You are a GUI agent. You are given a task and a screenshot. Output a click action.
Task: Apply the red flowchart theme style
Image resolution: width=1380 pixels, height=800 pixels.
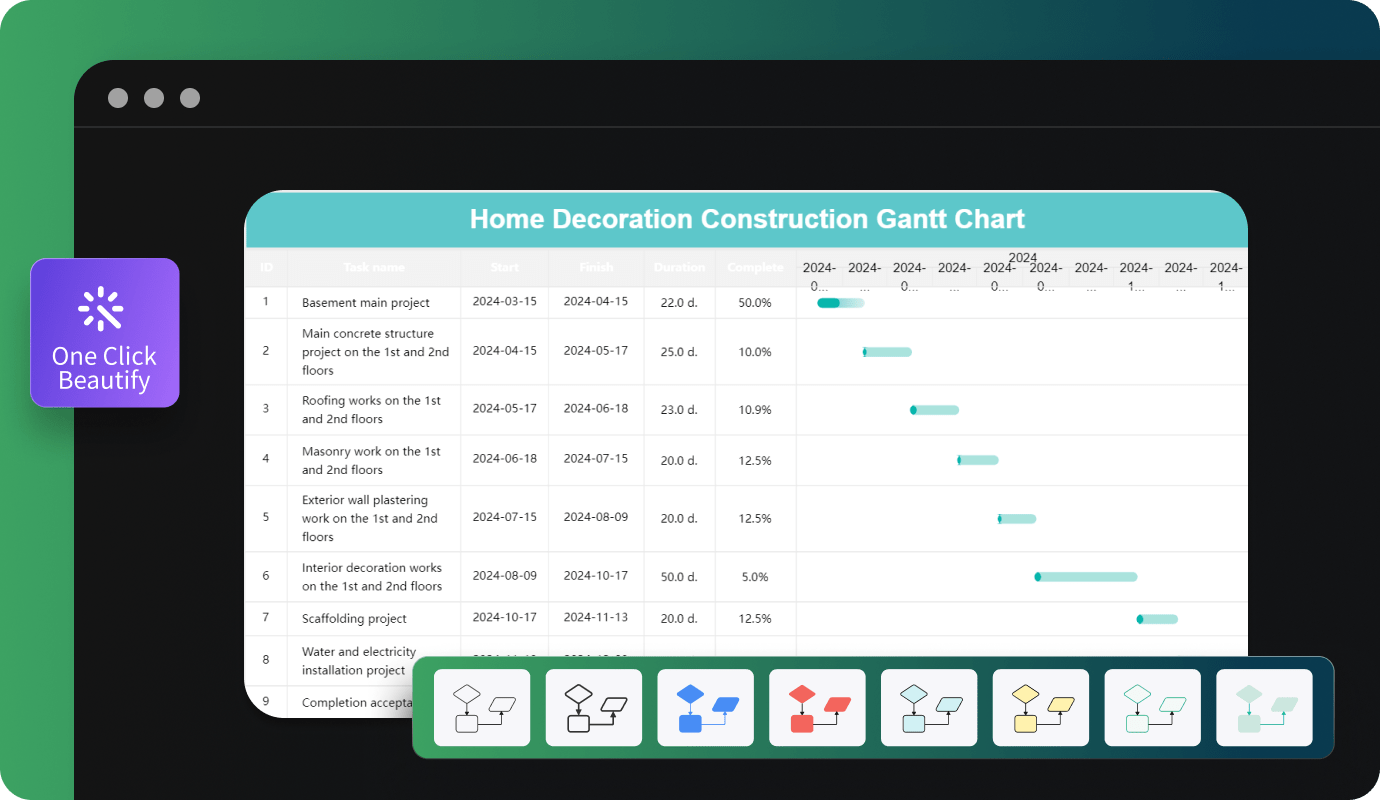pos(817,707)
